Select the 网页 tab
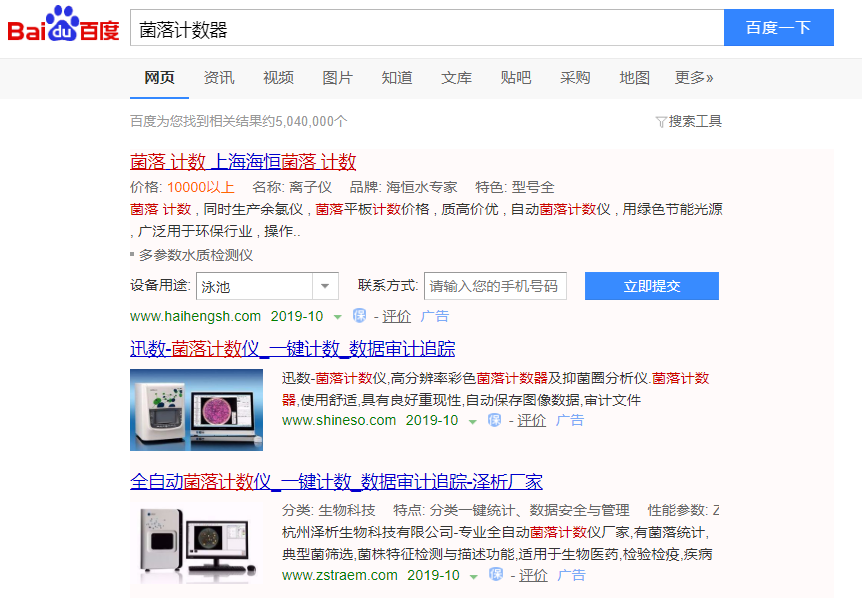 [159, 78]
